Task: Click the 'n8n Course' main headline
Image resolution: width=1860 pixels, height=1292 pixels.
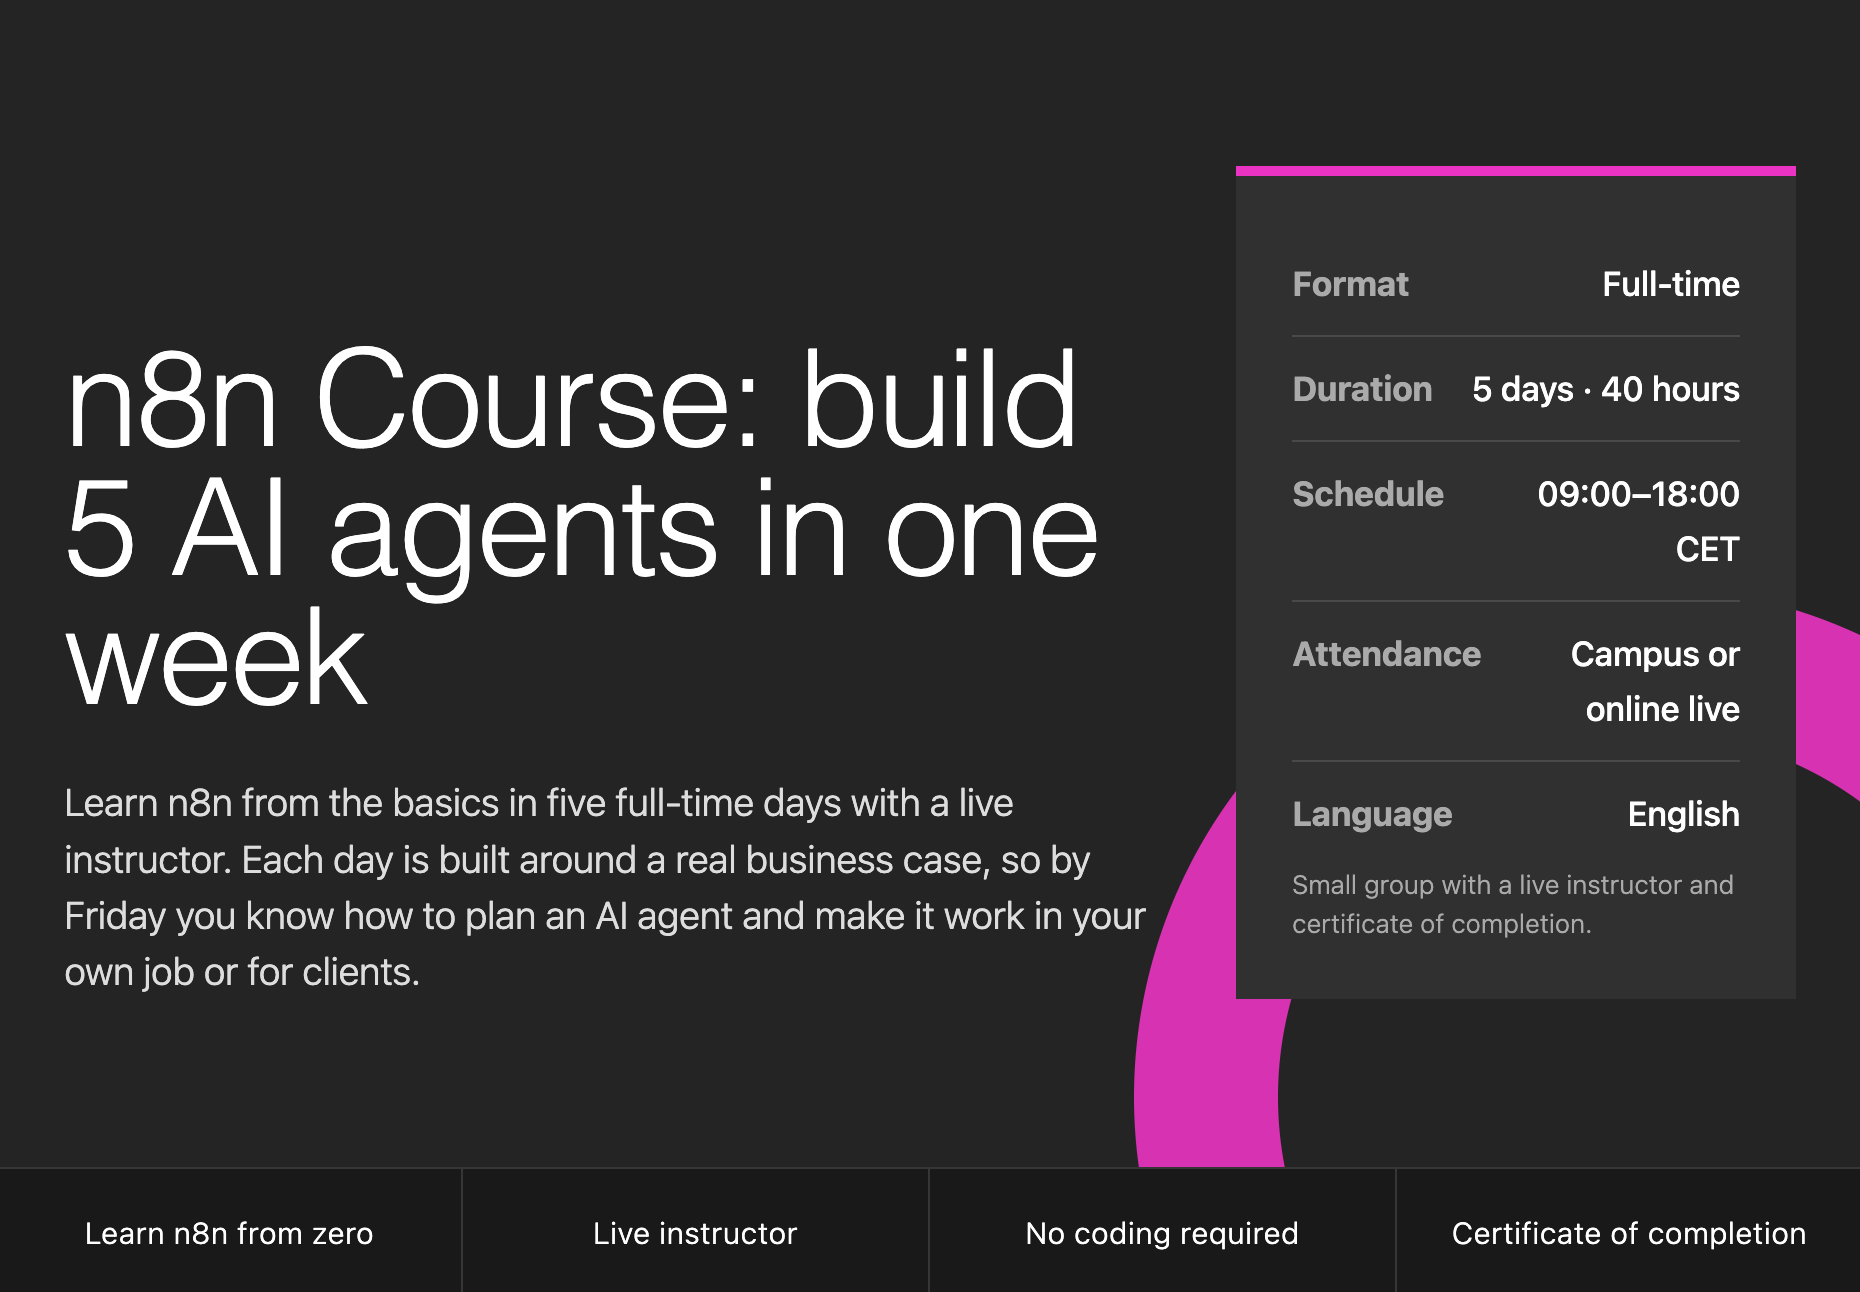Action: (582, 528)
